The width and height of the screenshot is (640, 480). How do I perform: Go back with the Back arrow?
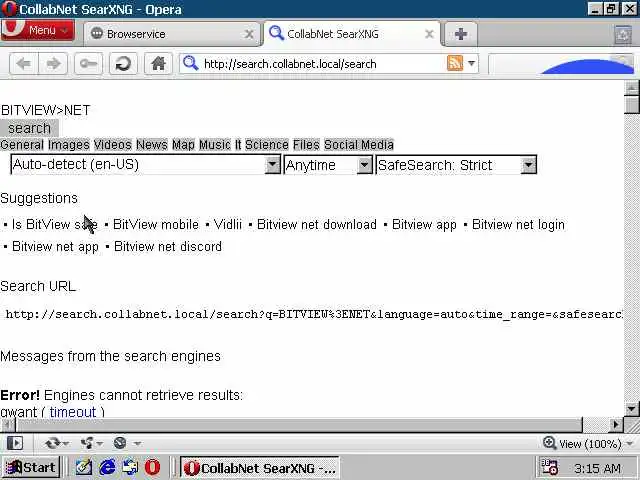coord(24,64)
